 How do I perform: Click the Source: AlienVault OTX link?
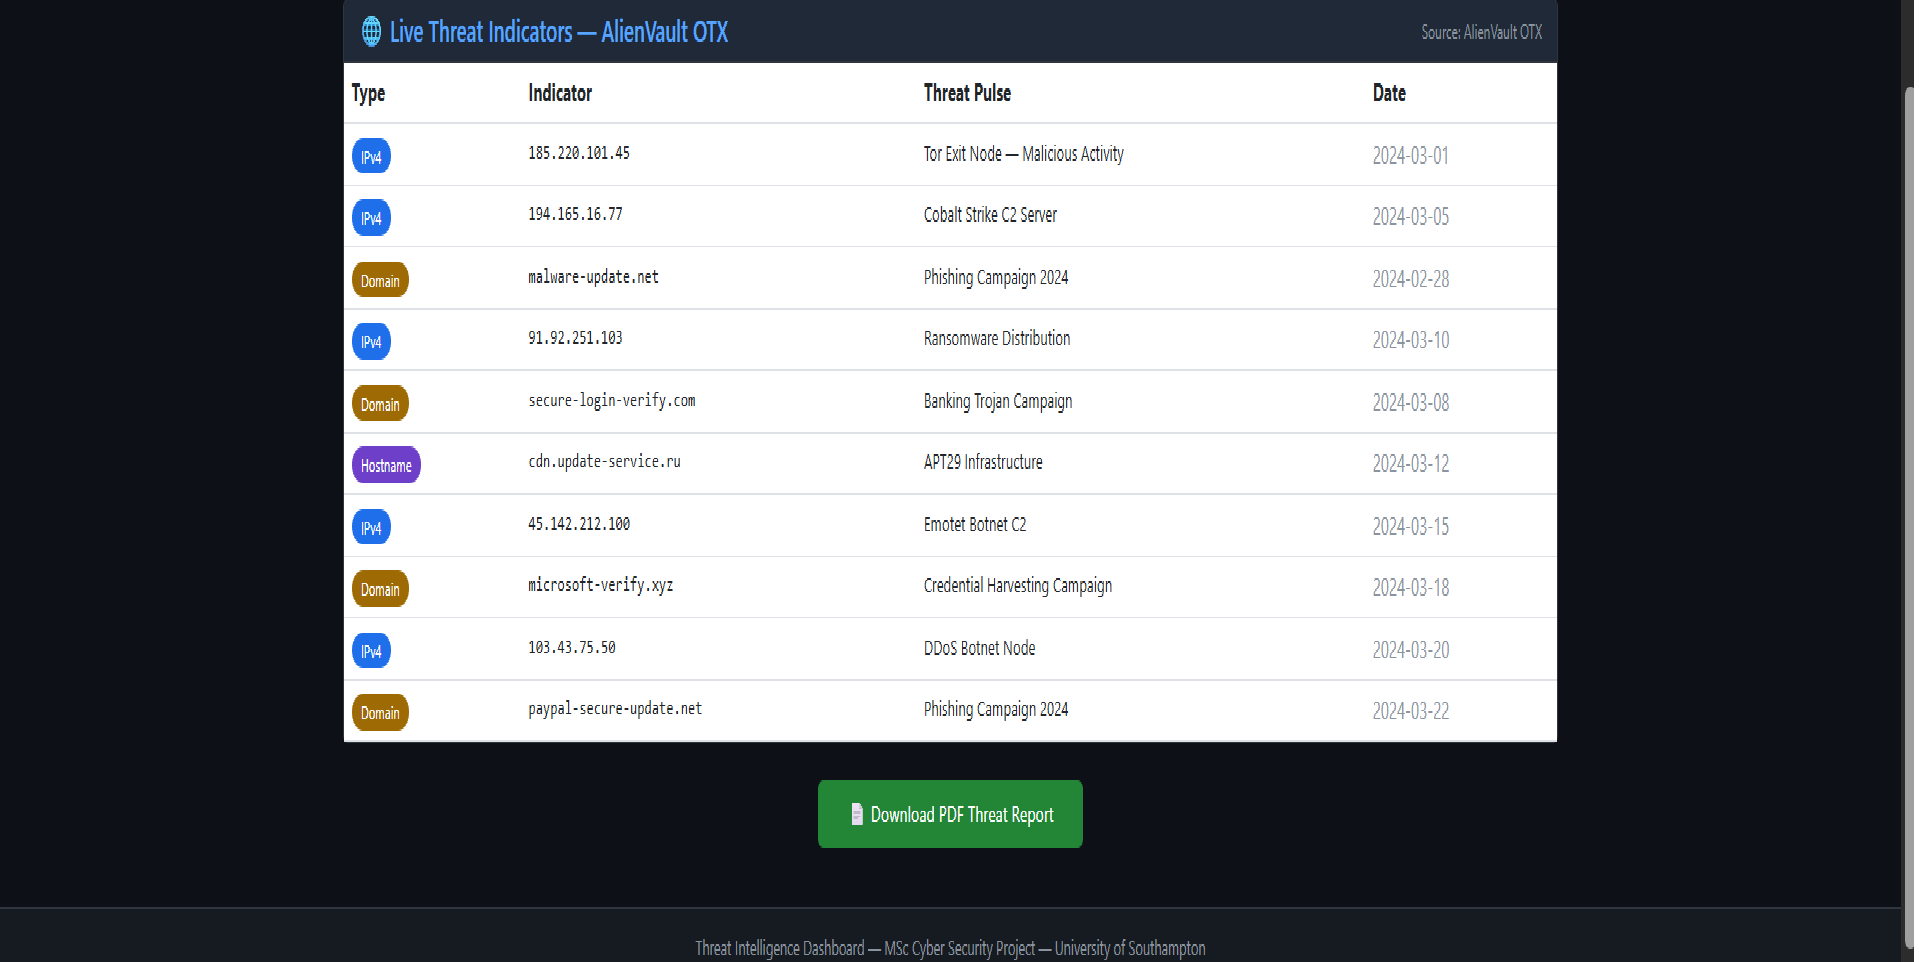(x=1480, y=32)
